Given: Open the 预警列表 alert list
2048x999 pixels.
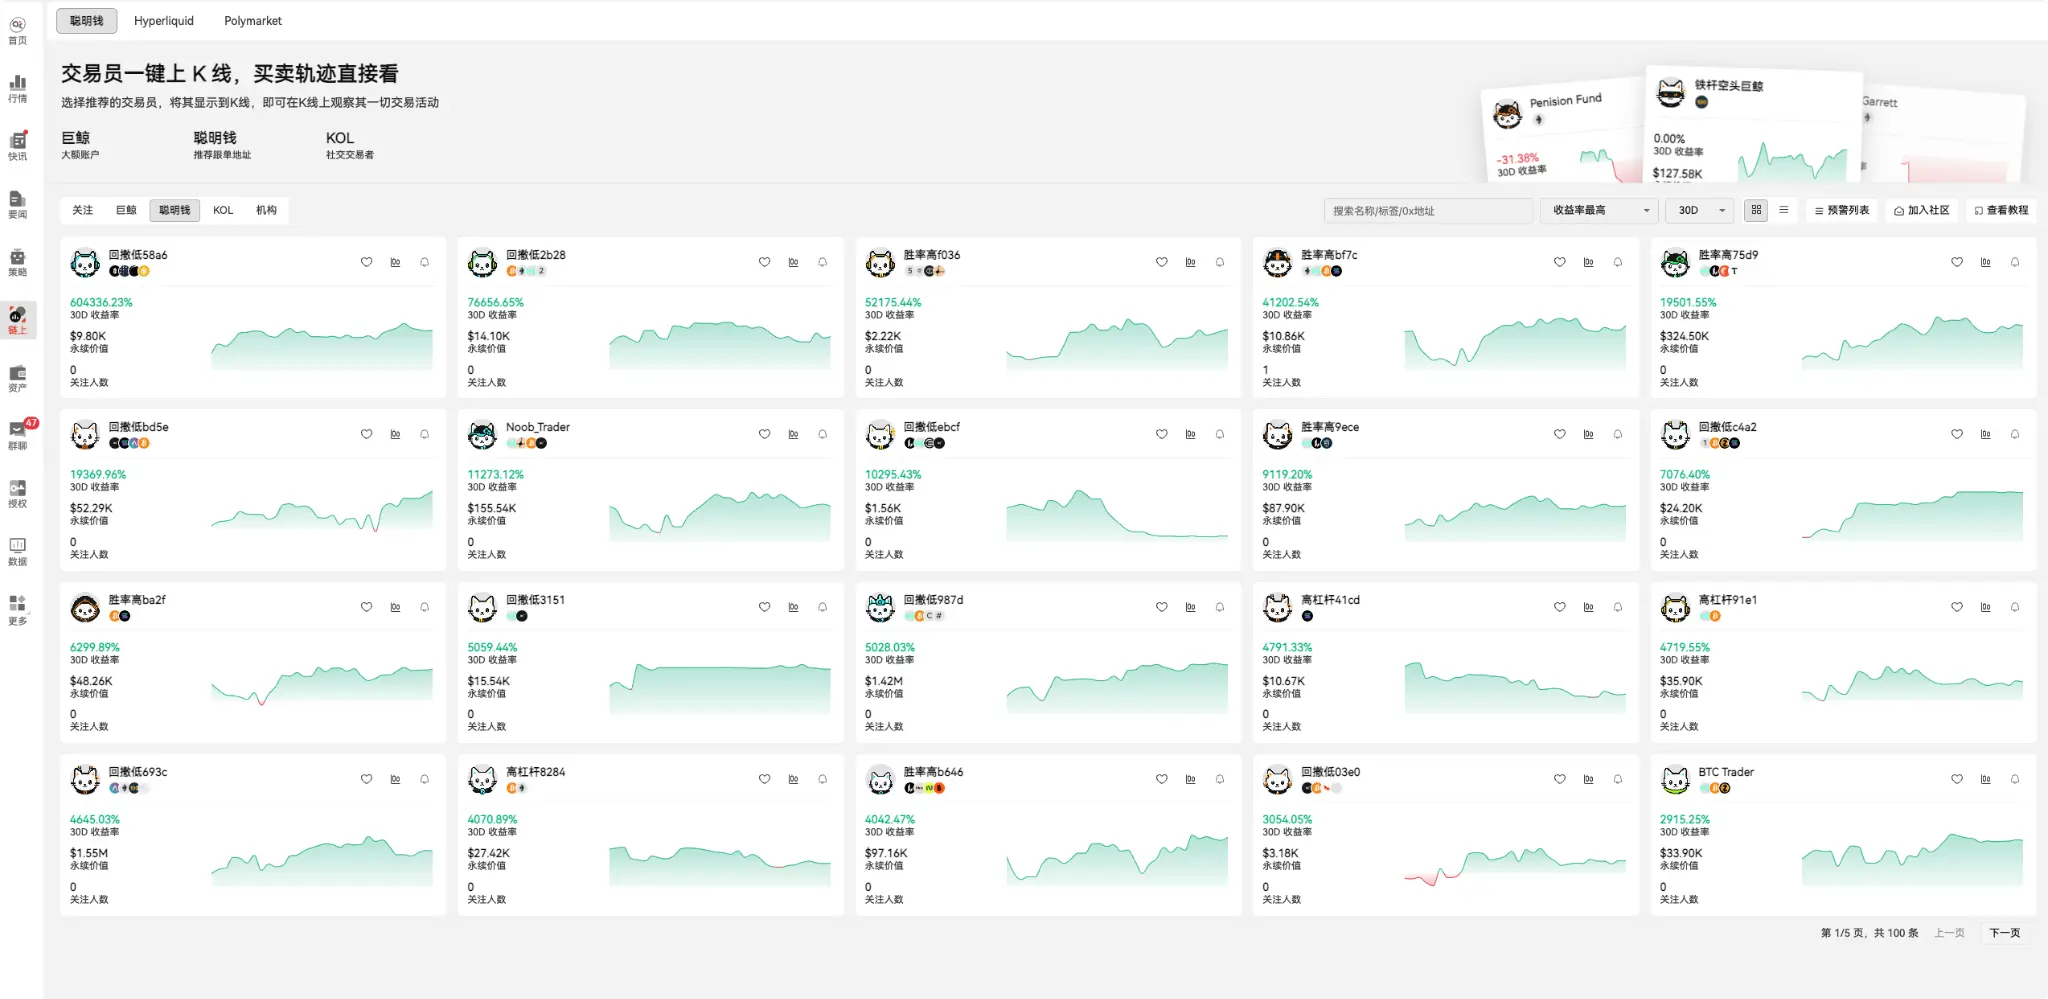Looking at the screenshot, I should click(1841, 210).
